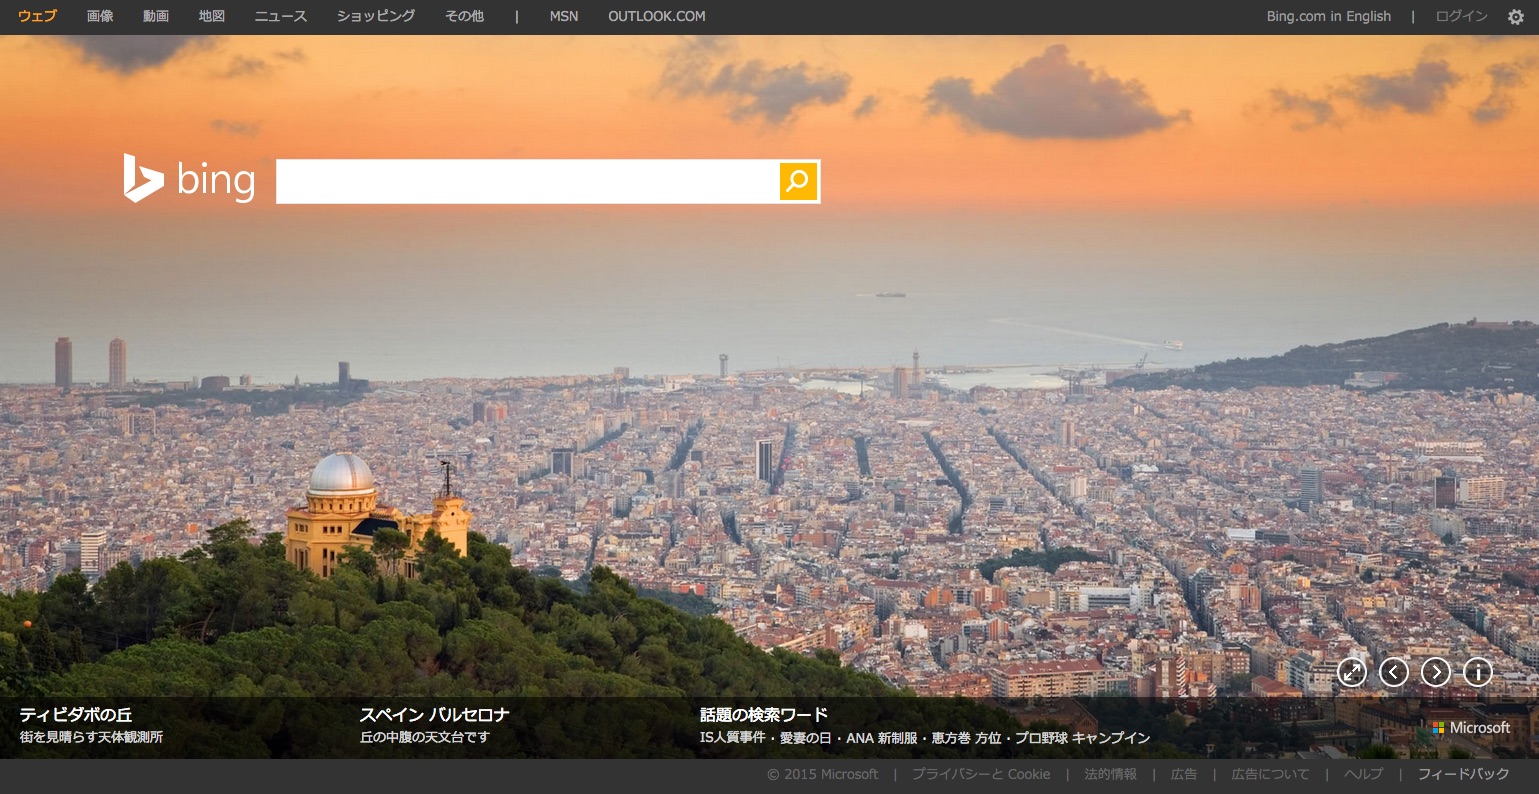
Task: Open the ショッピング tab
Action: (x=376, y=16)
